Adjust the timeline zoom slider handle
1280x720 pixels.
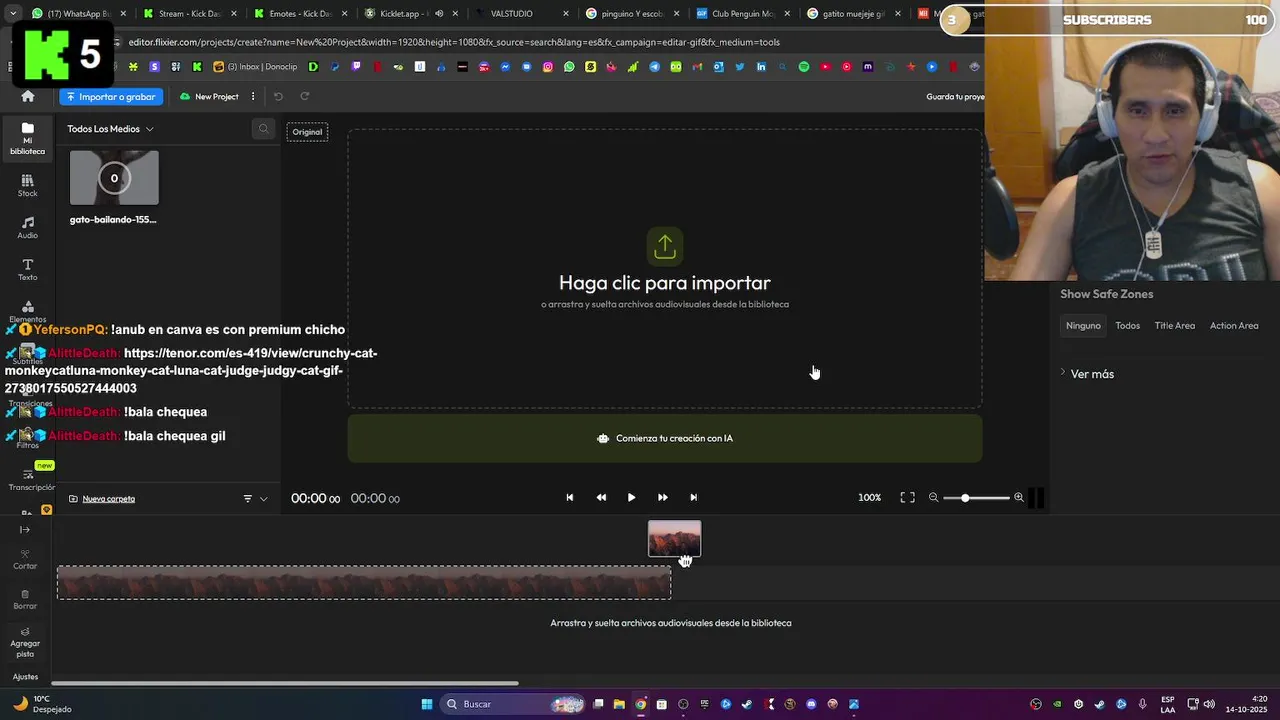click(965, 497)
